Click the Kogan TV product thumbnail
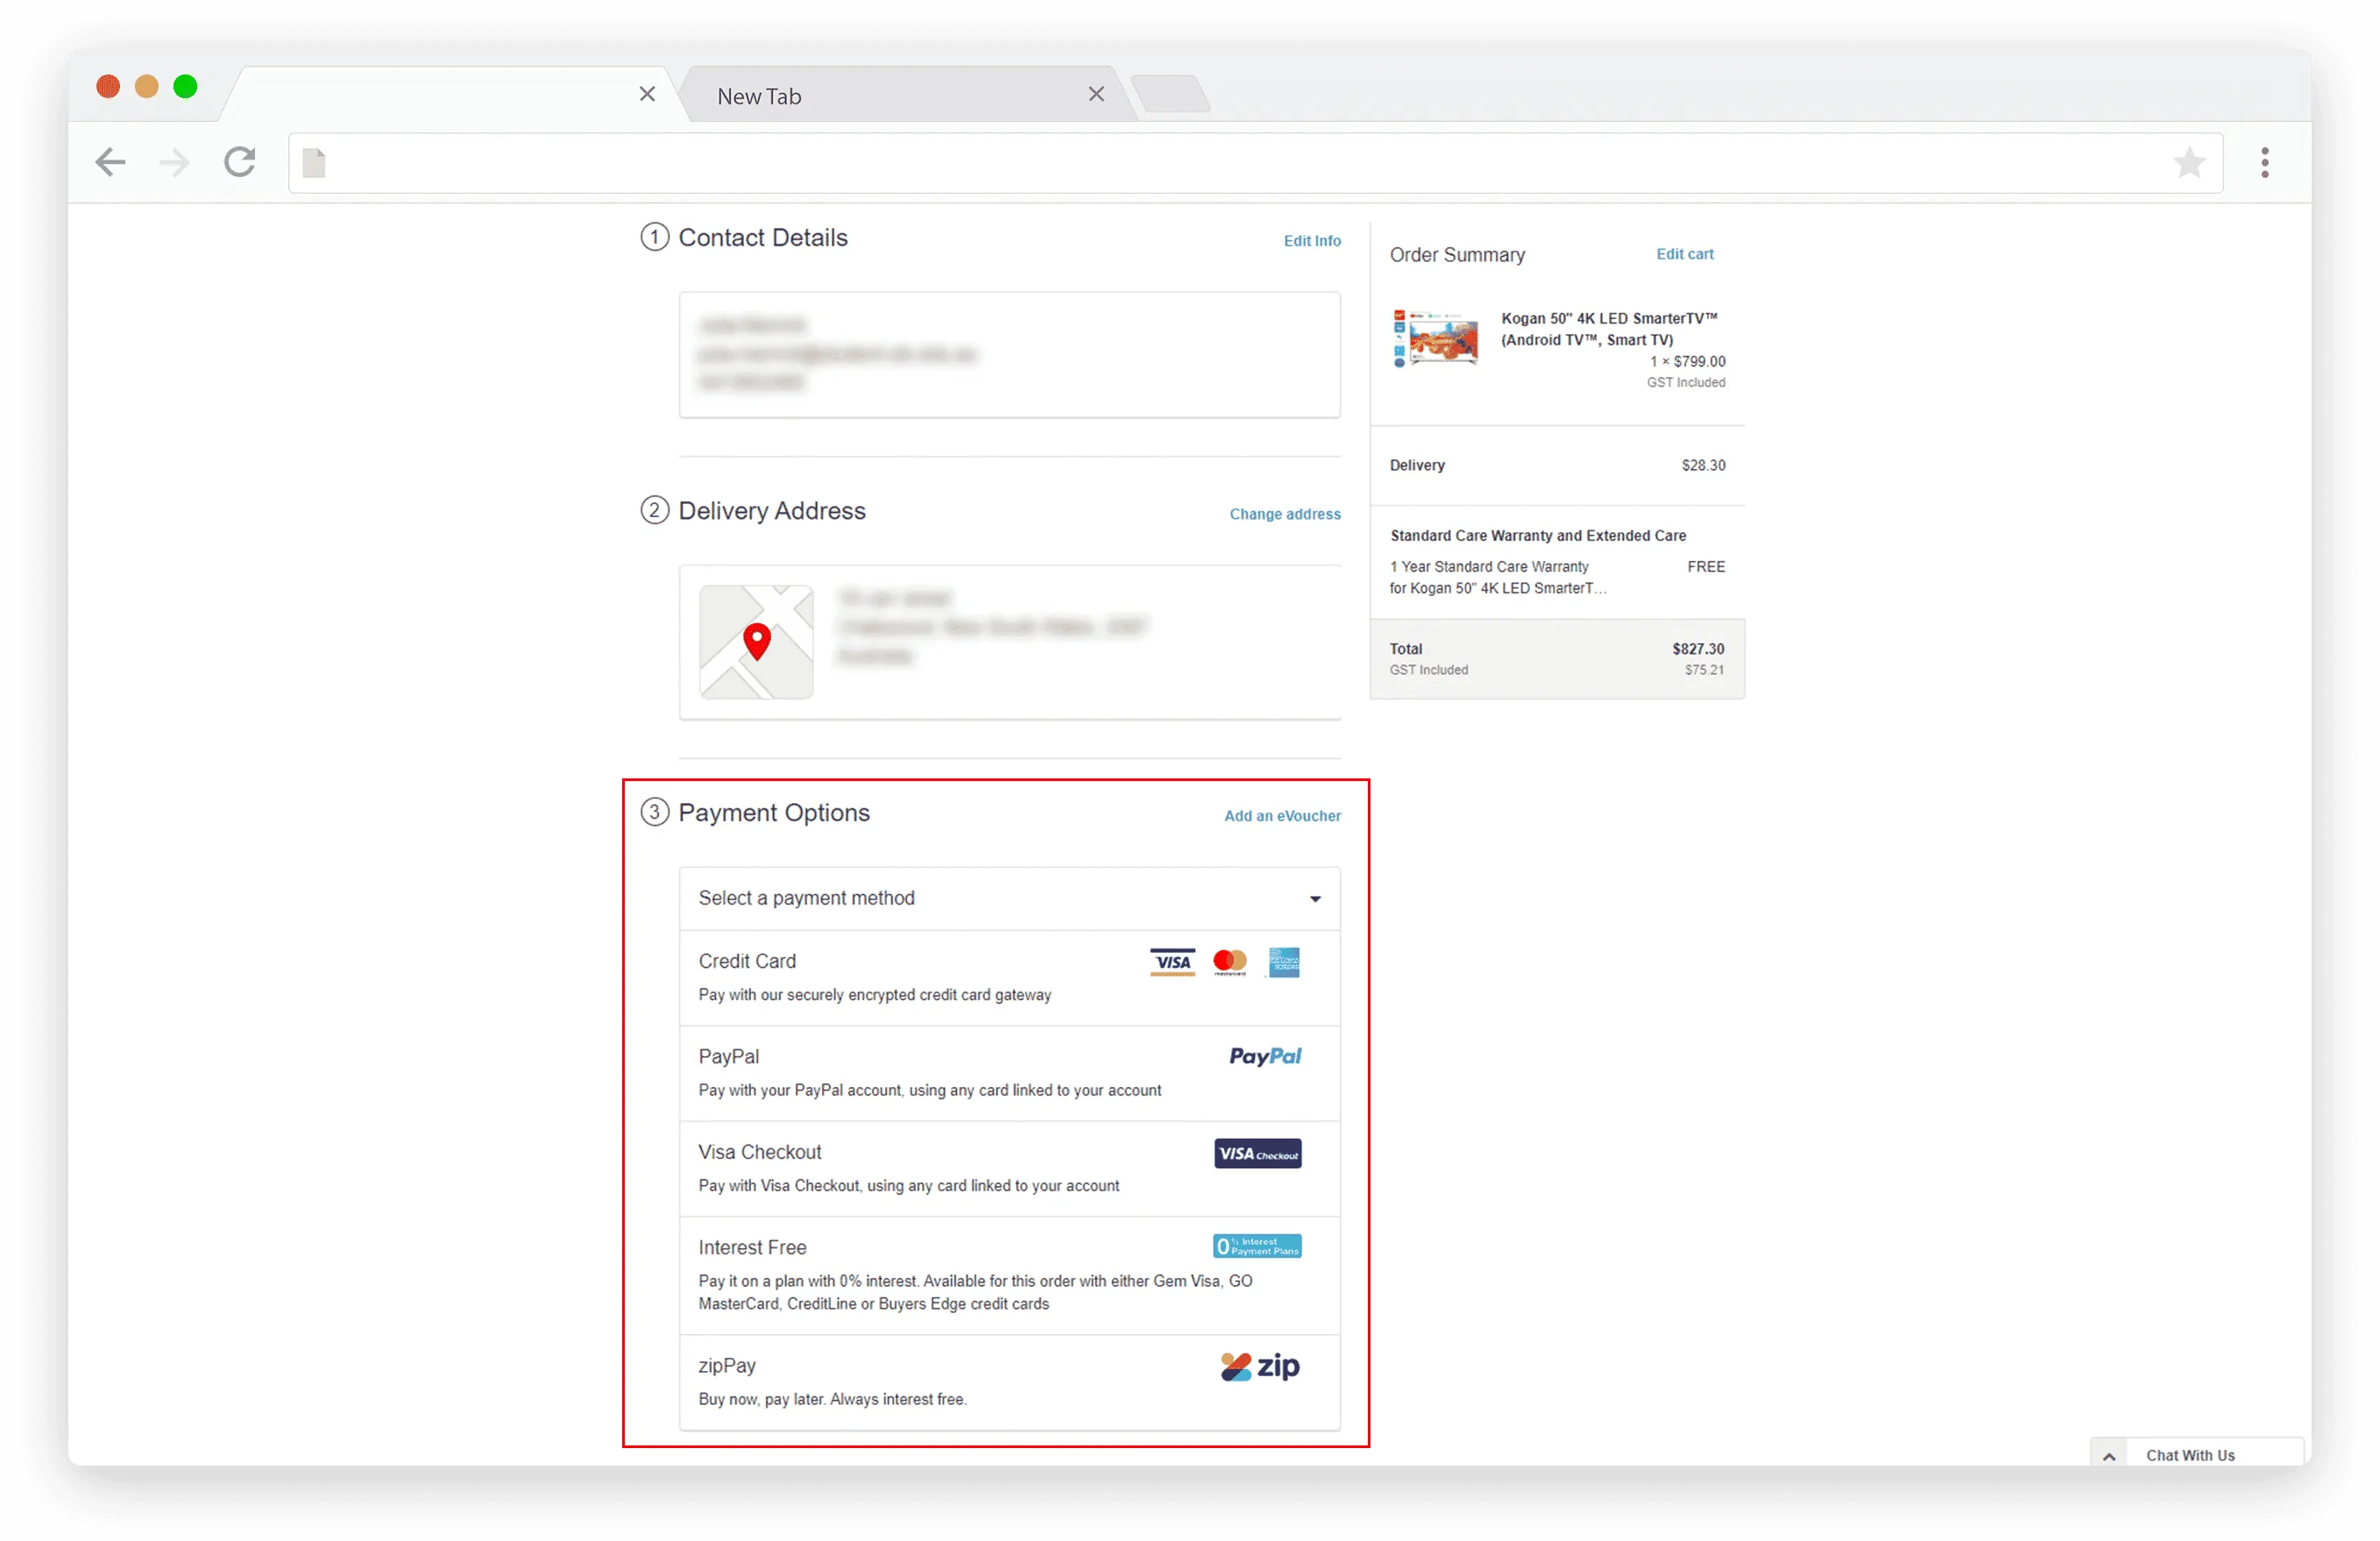 [1435, 340]
